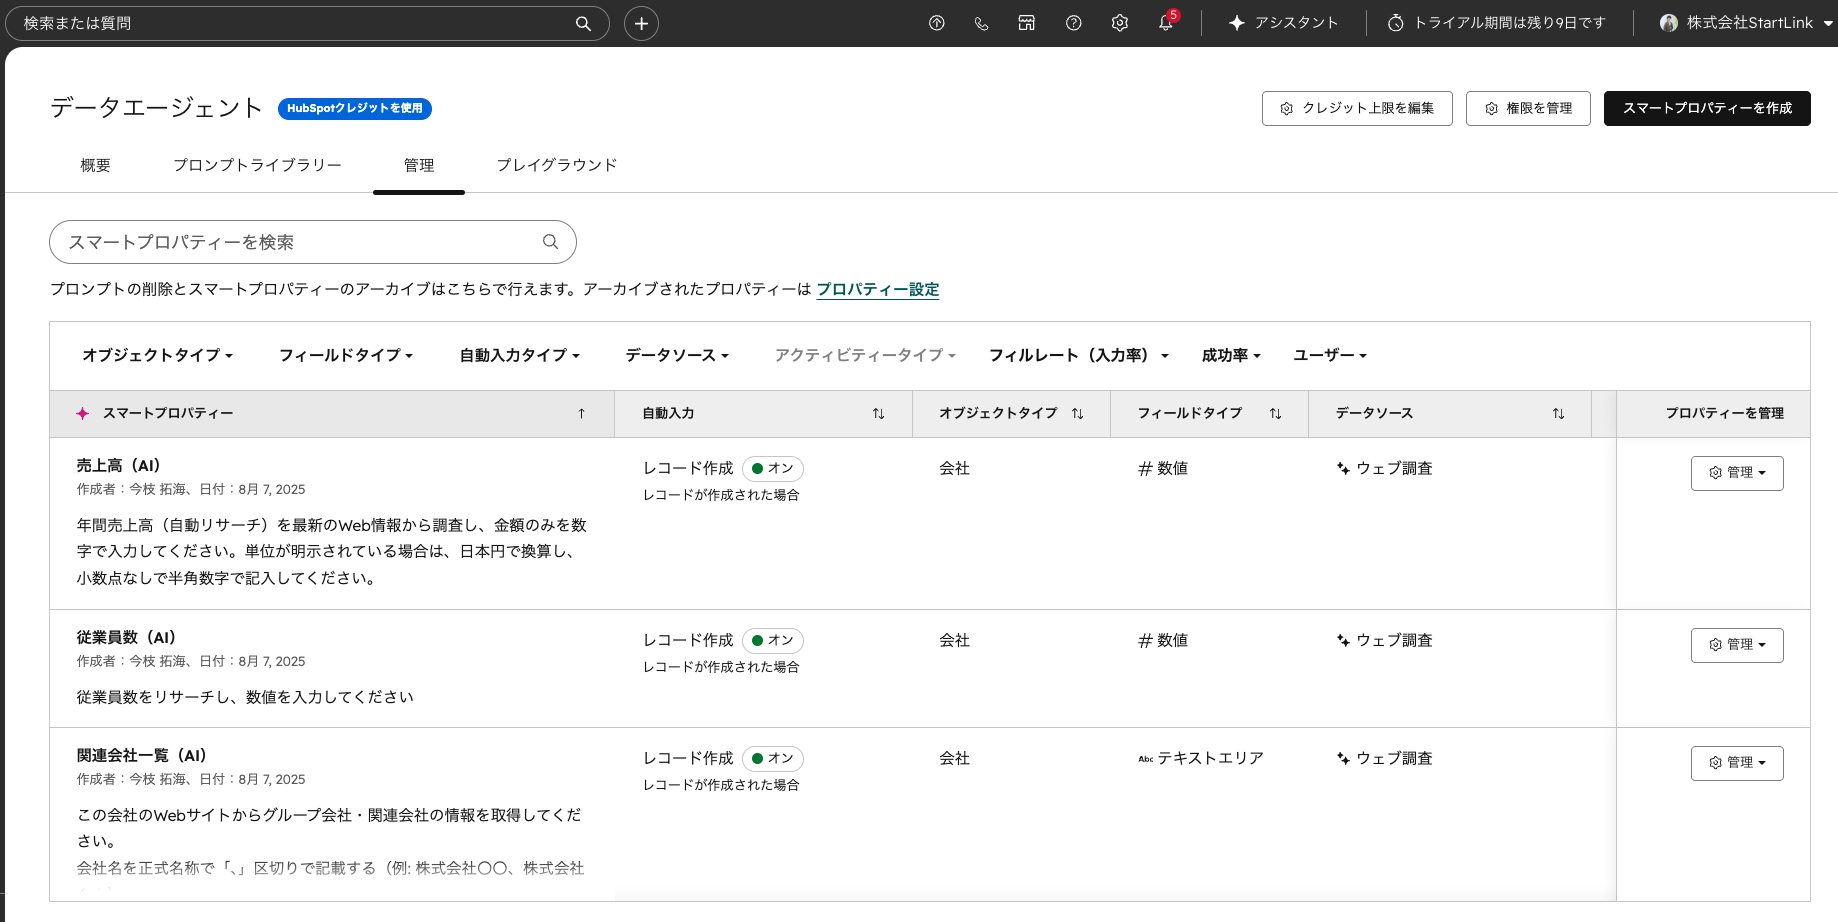Viewport: 1838px width, 922px height.
Task: Click the 関連会社一覧（AI） property name
Action: [141, 755]
